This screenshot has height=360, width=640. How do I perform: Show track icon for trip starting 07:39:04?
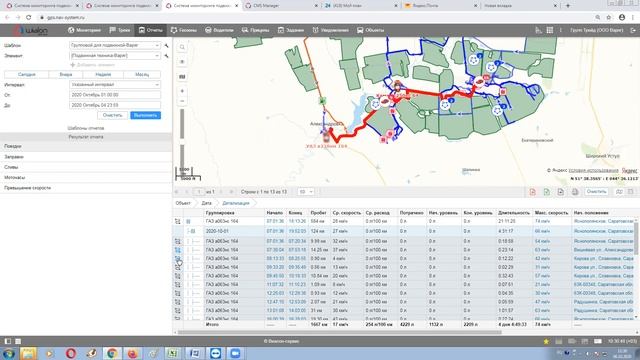pos(178,250)
